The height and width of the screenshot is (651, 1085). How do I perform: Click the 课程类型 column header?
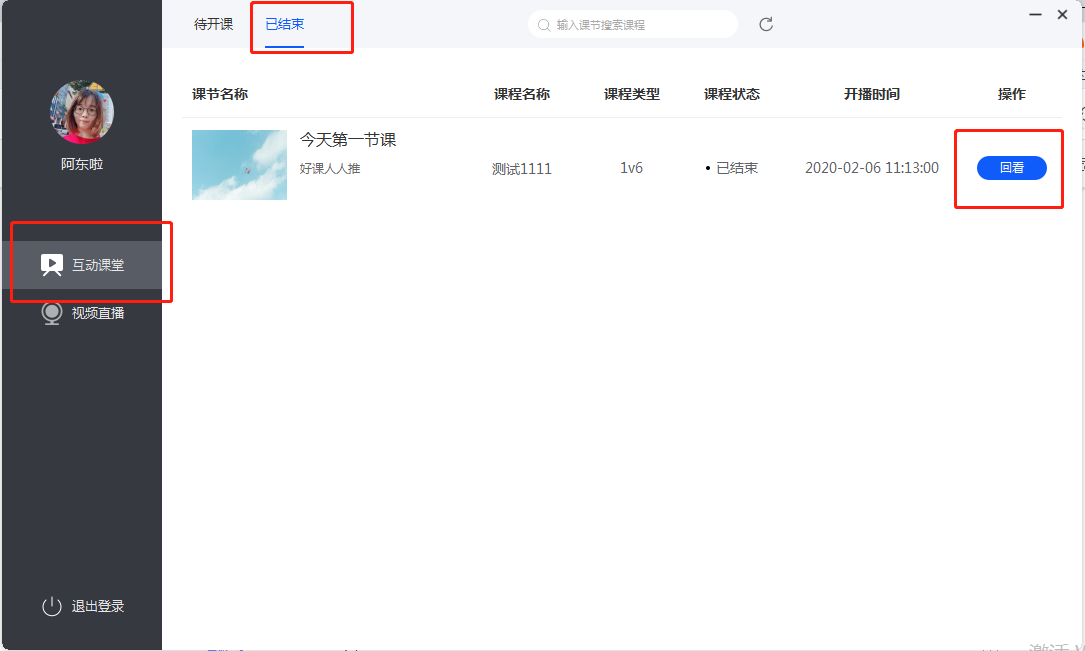pyautogui.click(x=632, y=94)
